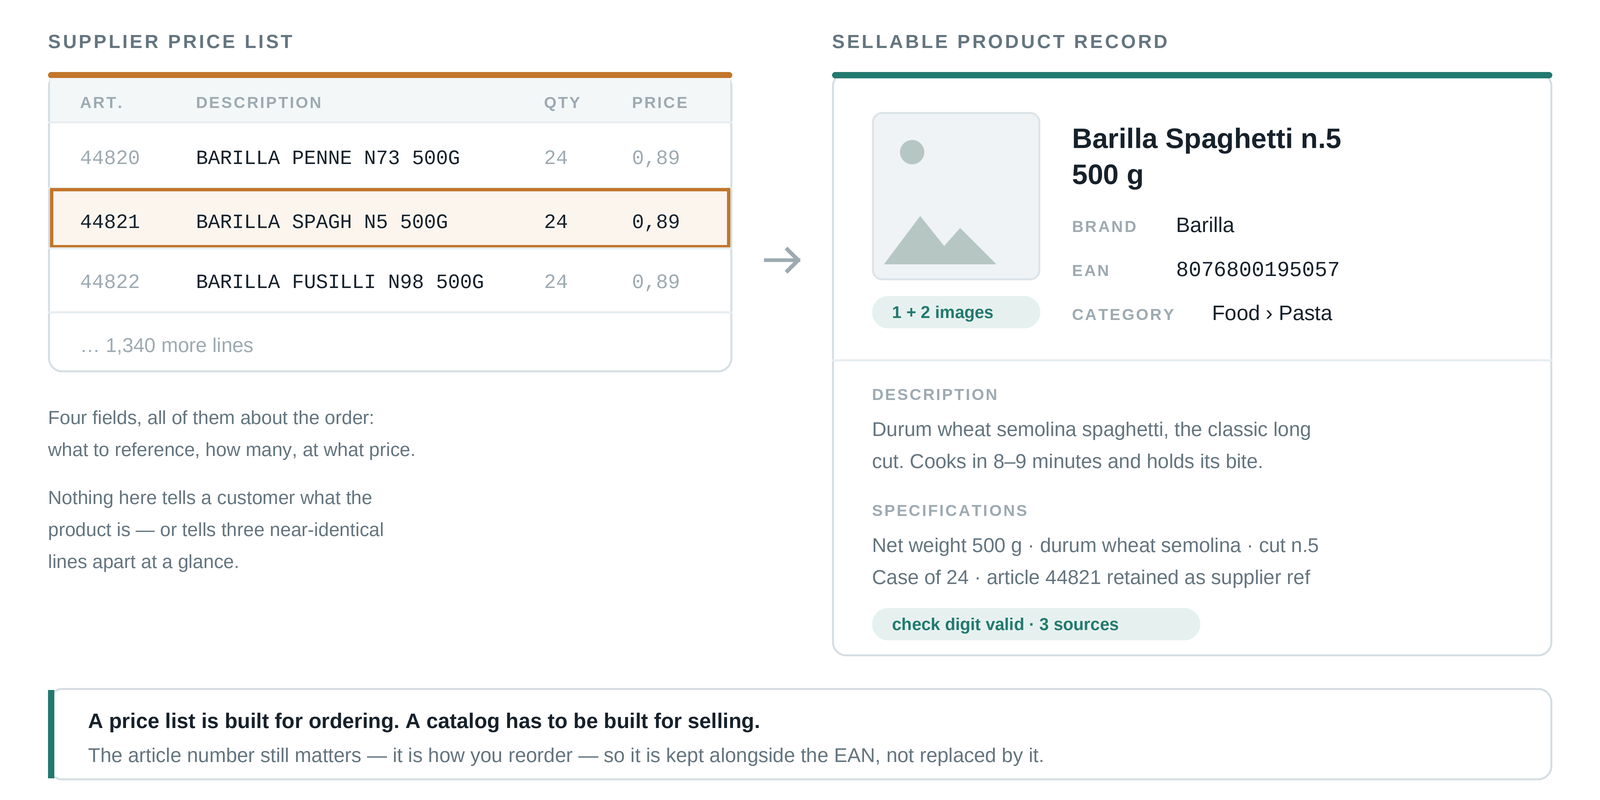The width and height of the screenshot is (1600, 800).
Task: Click 'BARILLA FUSILLI N98 500G' description
Action: tap(340, 282)
